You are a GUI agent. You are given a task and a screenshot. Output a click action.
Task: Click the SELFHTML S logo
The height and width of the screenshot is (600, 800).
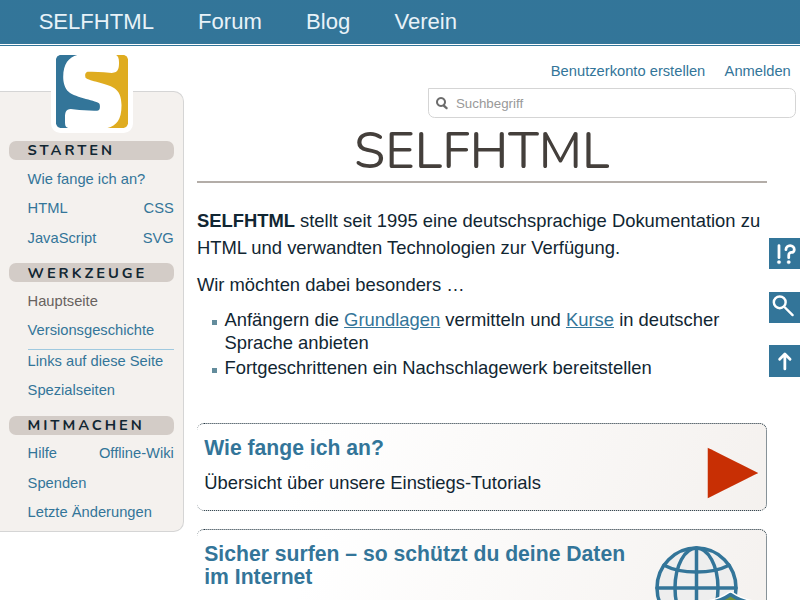(92, 92)
